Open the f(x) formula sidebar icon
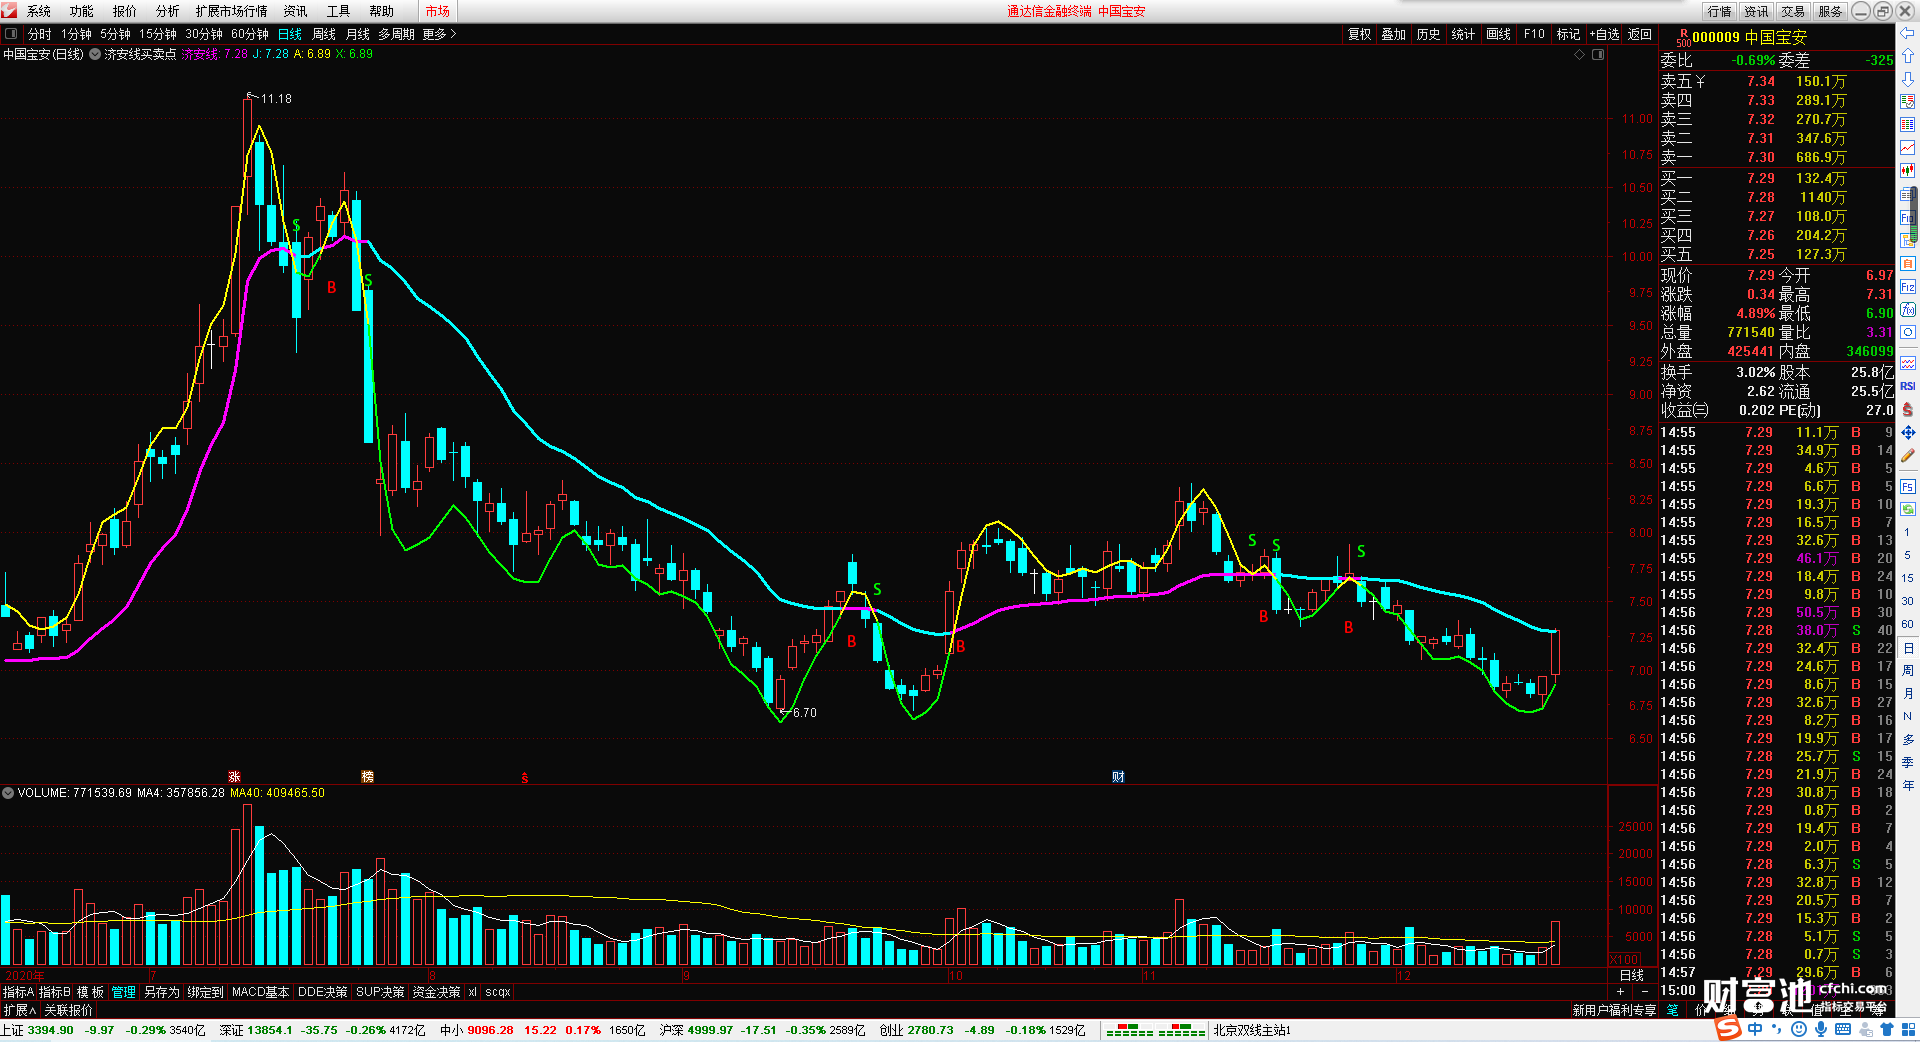Screen dimensions: 1920x1042 [x=1908, y=310]
